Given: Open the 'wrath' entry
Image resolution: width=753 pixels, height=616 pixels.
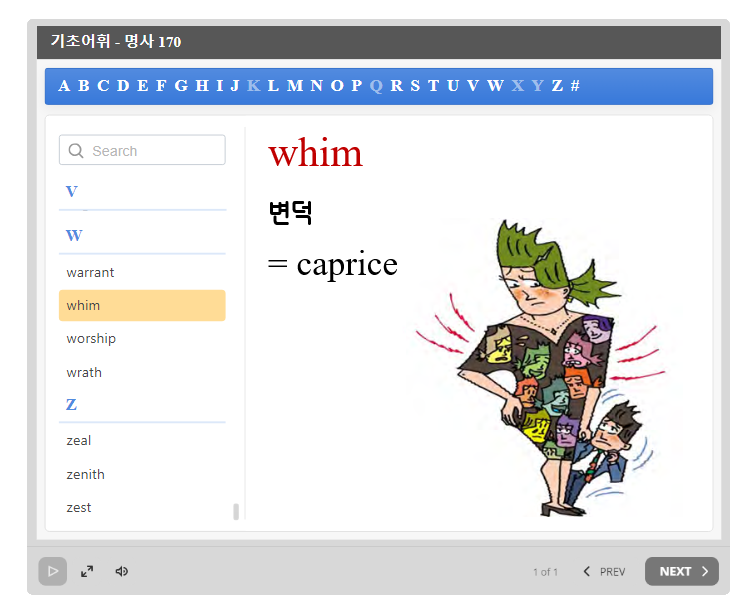Looking at the screenshot, I should (x=84, y=373).
